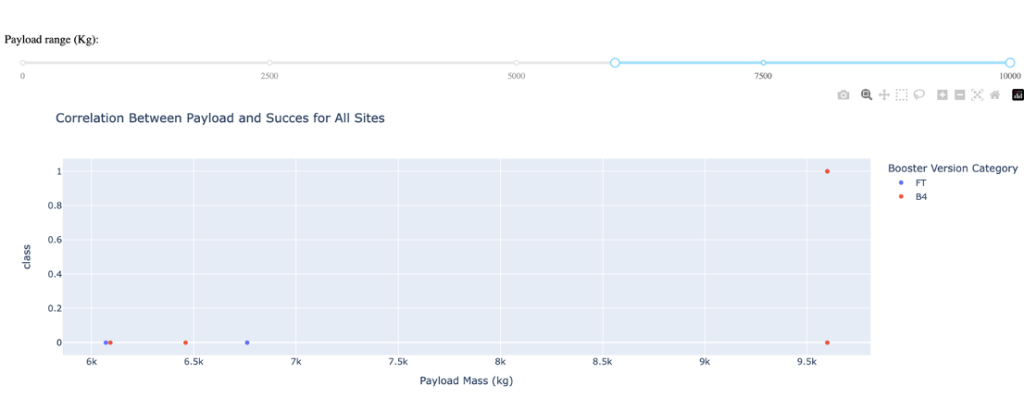Zoom out using the minus icon
Viewport: 1024px width, 411px height.
(x=960, y=95)
